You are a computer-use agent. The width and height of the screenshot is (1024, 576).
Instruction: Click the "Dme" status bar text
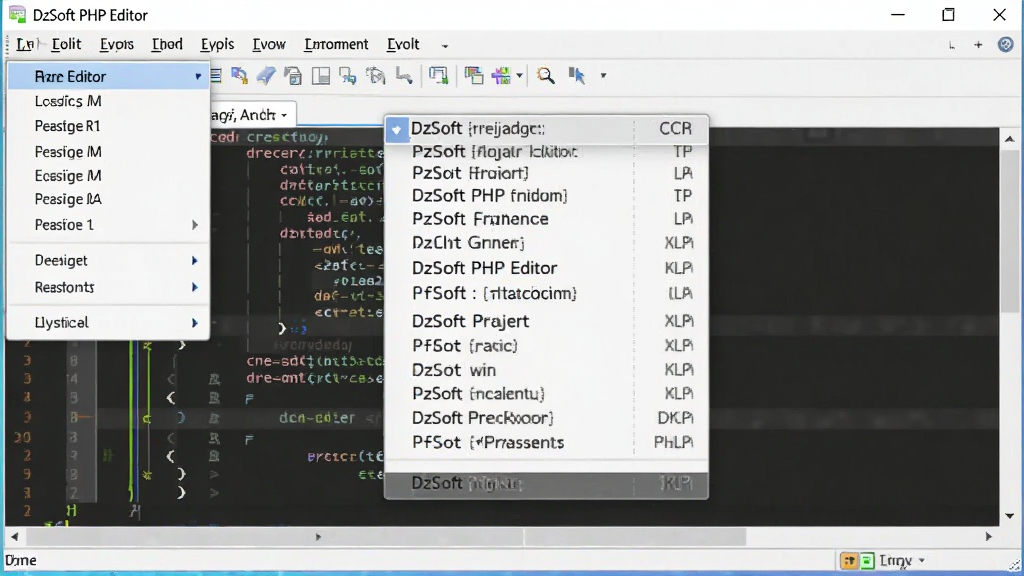click(21, 560)
